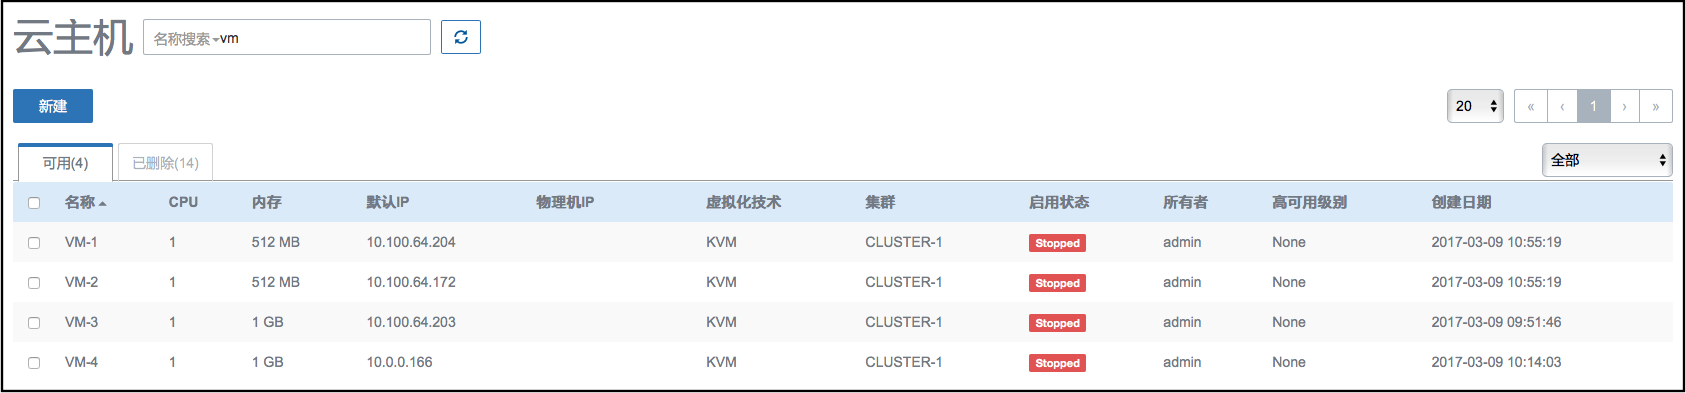Viewport: 1686px width, 393px height.
Task: Click the 新建 button
Action: coord(53,106)
